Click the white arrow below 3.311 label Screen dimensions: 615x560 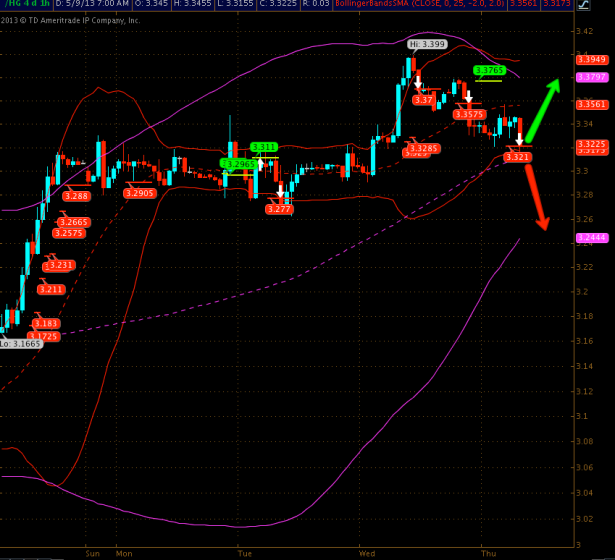tap(261, 162)
